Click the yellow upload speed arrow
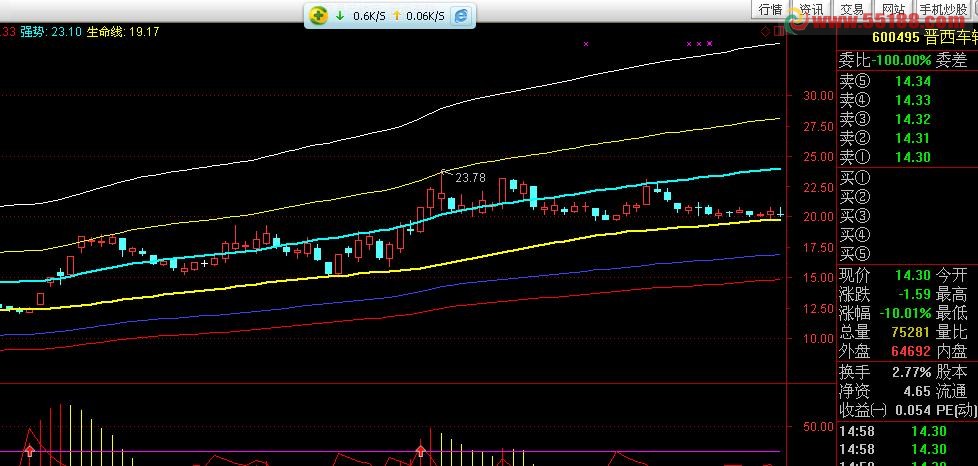Screen dimensions: 978x466 396,16
